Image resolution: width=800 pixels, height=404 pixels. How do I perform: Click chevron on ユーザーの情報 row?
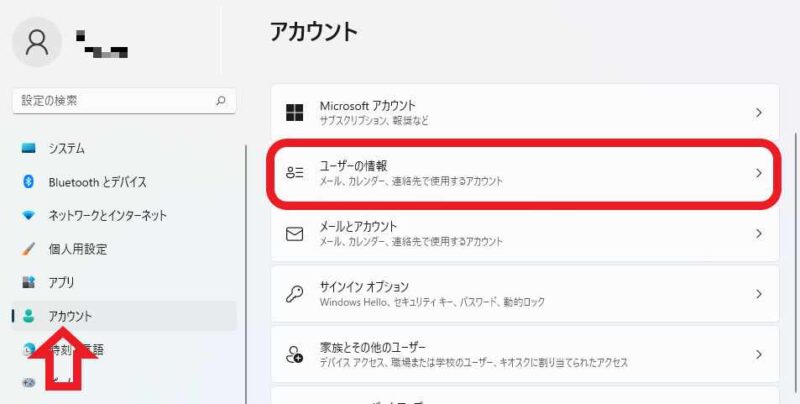coord(759,173)
